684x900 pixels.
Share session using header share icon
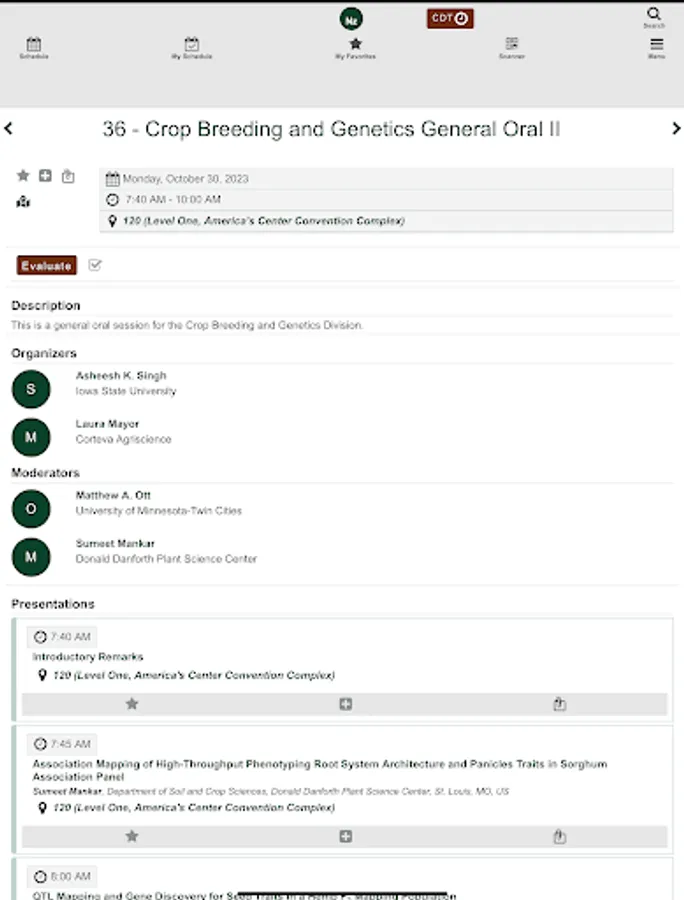[68, 176]
